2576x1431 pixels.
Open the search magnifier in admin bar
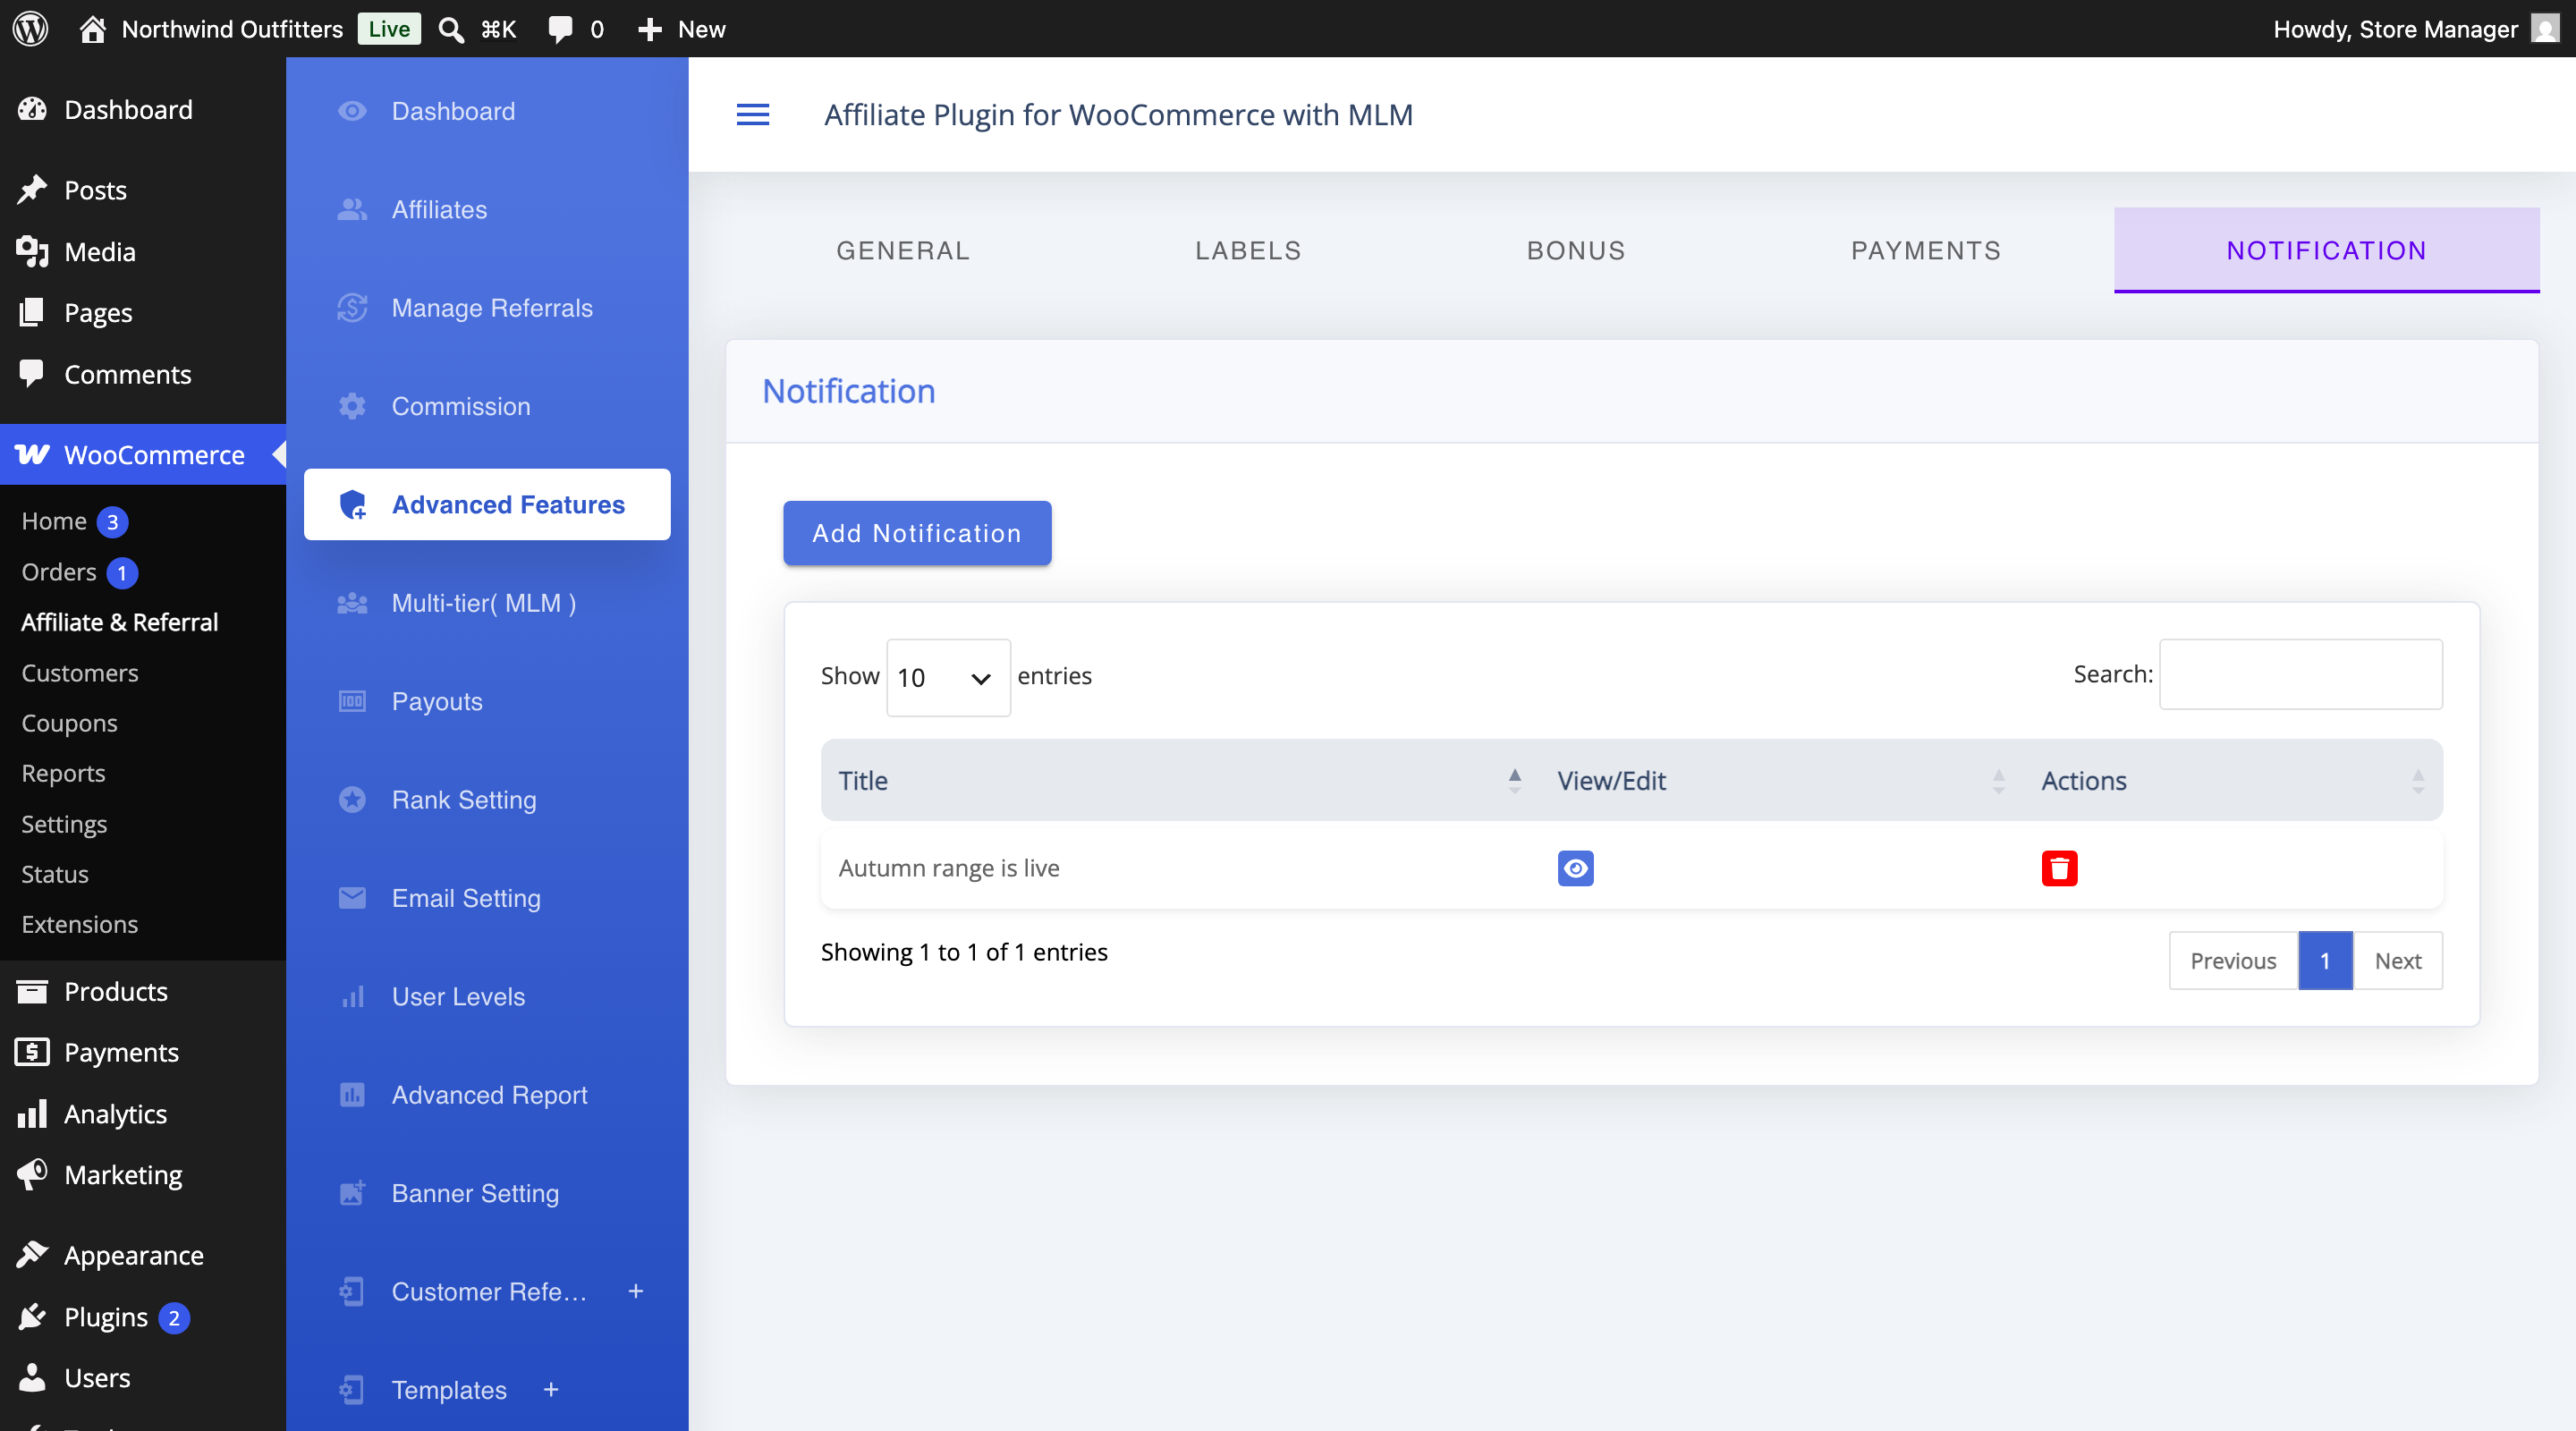(x=451, y=29)
